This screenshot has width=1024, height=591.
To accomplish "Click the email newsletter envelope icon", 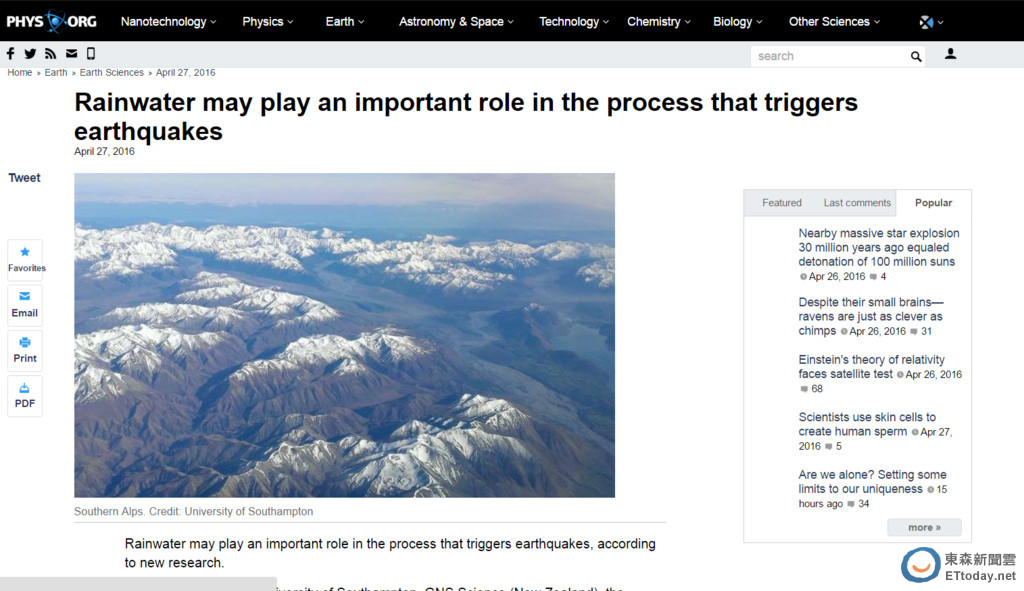I will click(x=71, y=54).
